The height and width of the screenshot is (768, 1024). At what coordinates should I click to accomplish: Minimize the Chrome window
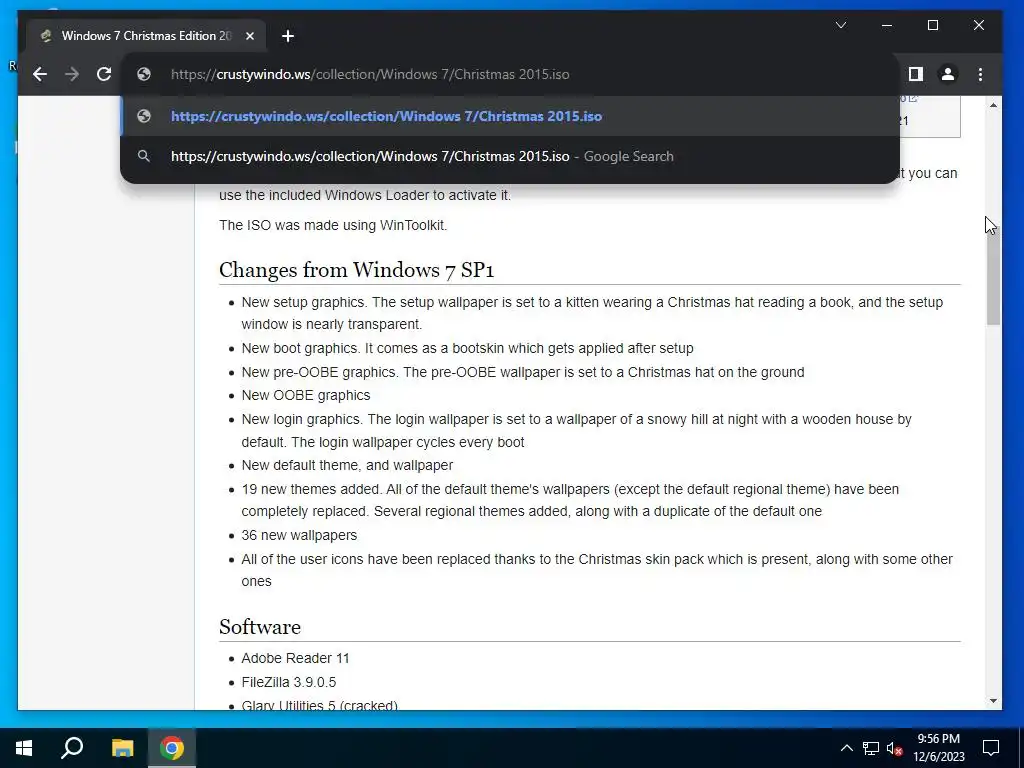click(x=887, y=25)
